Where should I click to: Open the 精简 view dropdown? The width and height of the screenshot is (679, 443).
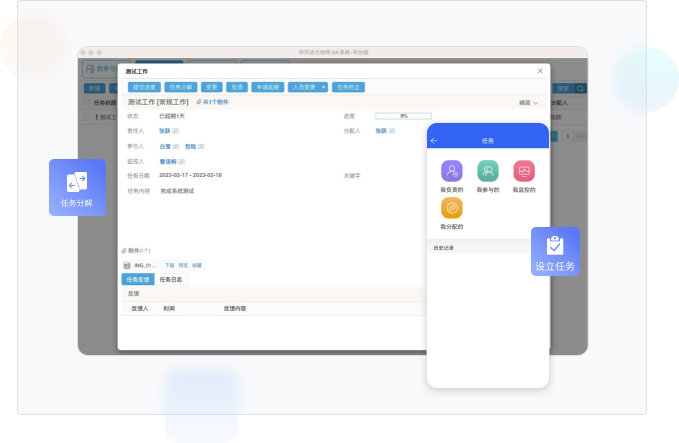(x=528, y=102)
